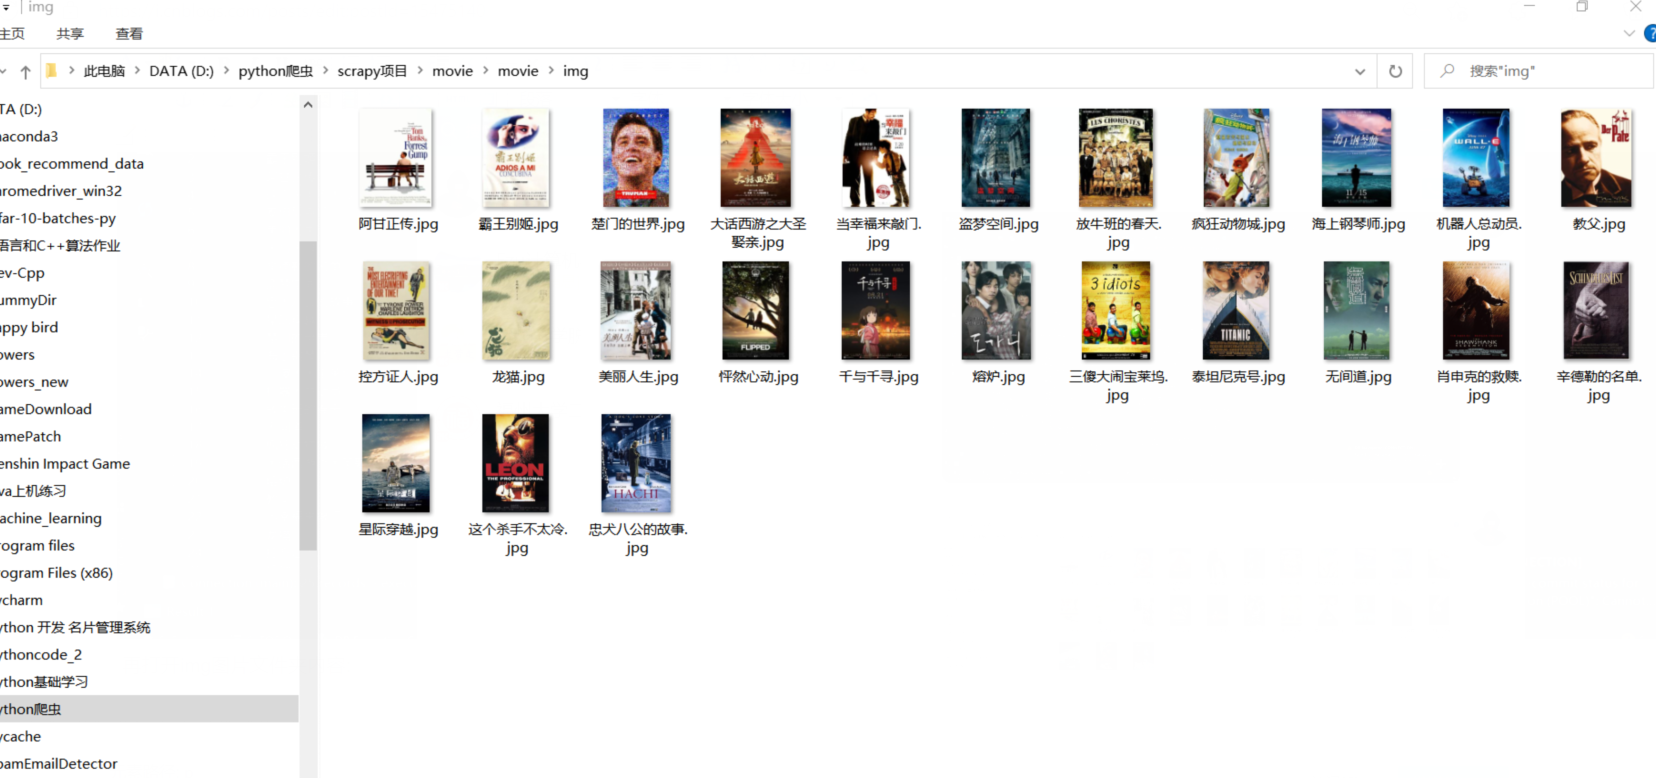
Task: Select the 美丽人生.jpg poster
Action: (x=636, y=311)
